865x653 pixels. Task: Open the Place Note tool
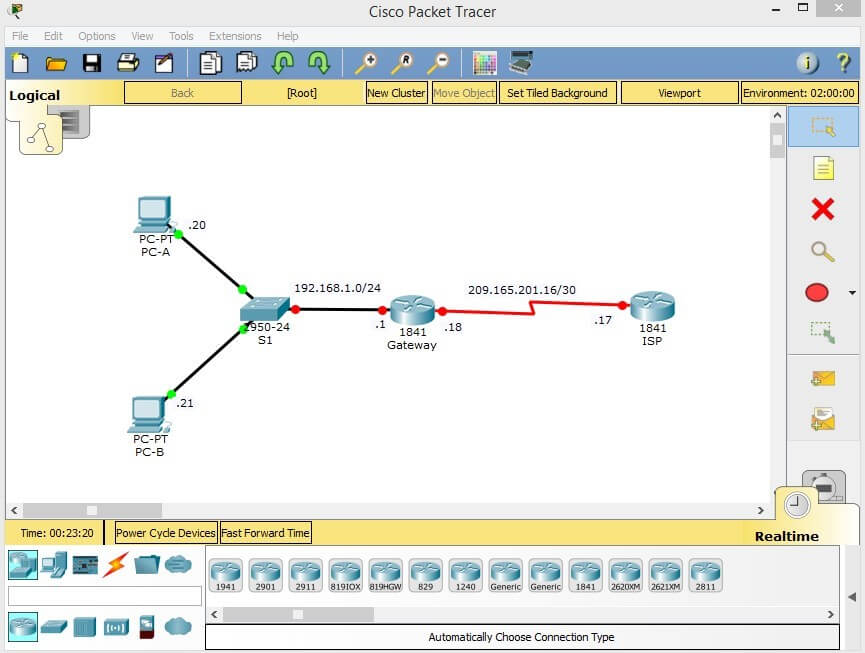coord(823,168)
